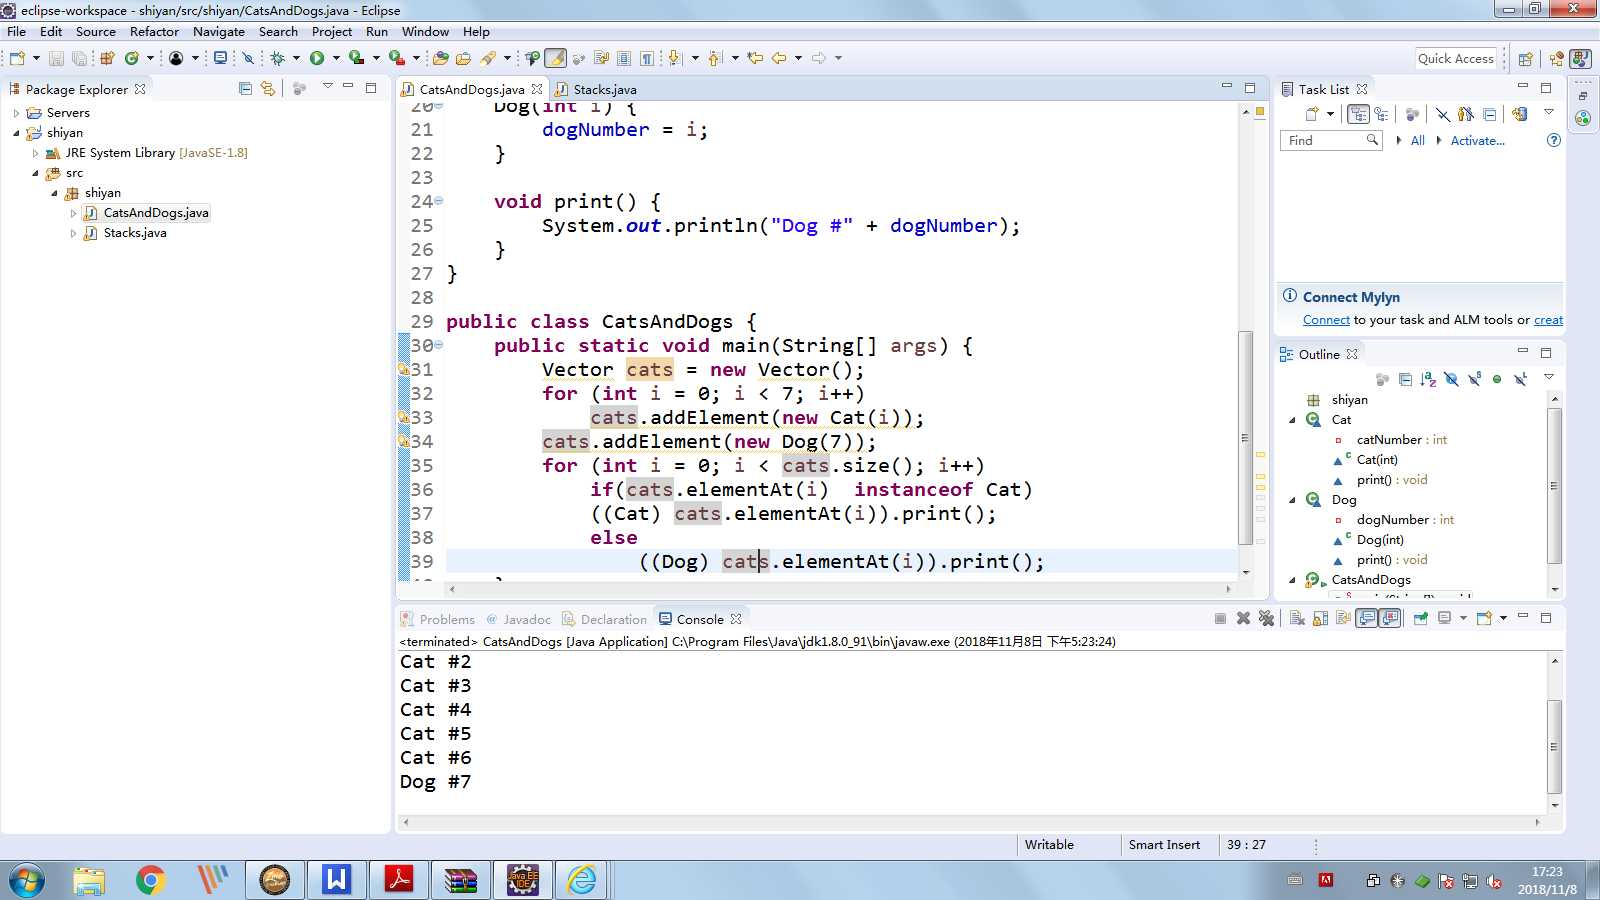Image resolution: width=1600 pixels, height=900 pixels.
Task: Open the Navigate menu
Action: (x=219, y=31)
